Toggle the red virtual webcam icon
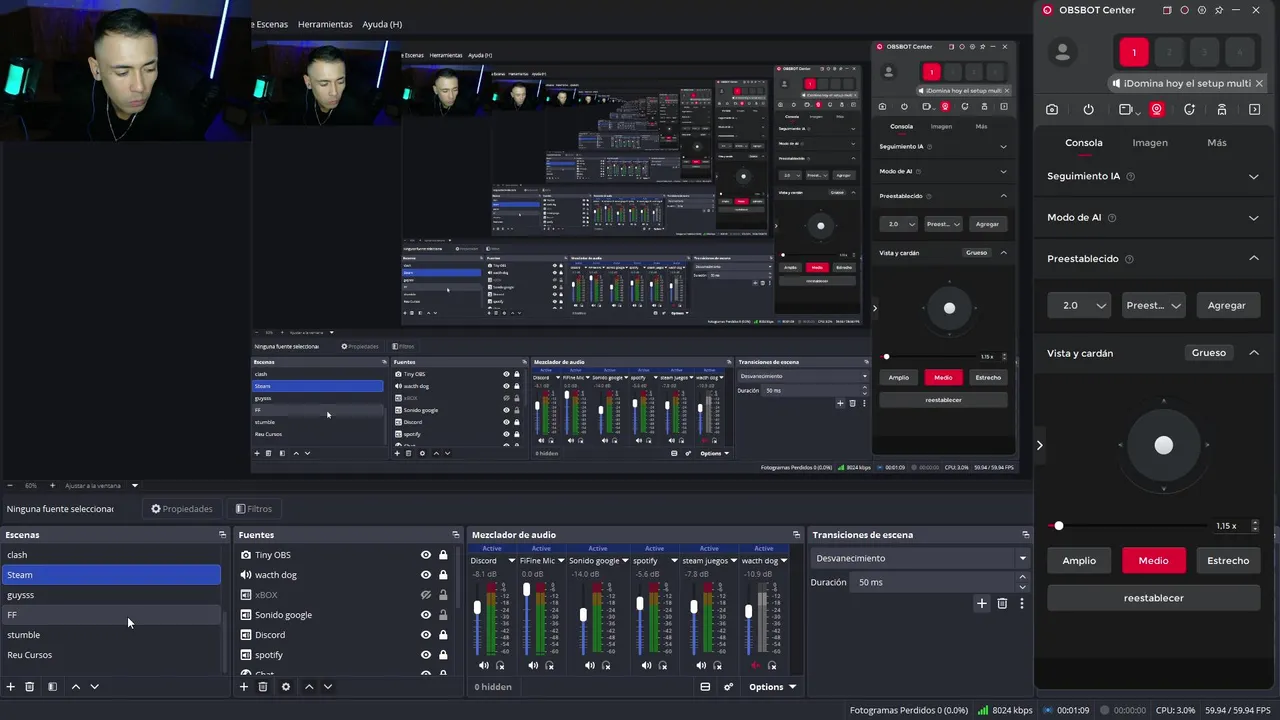The height and width of the screenshot is (720, 1280). point(1157,110)
